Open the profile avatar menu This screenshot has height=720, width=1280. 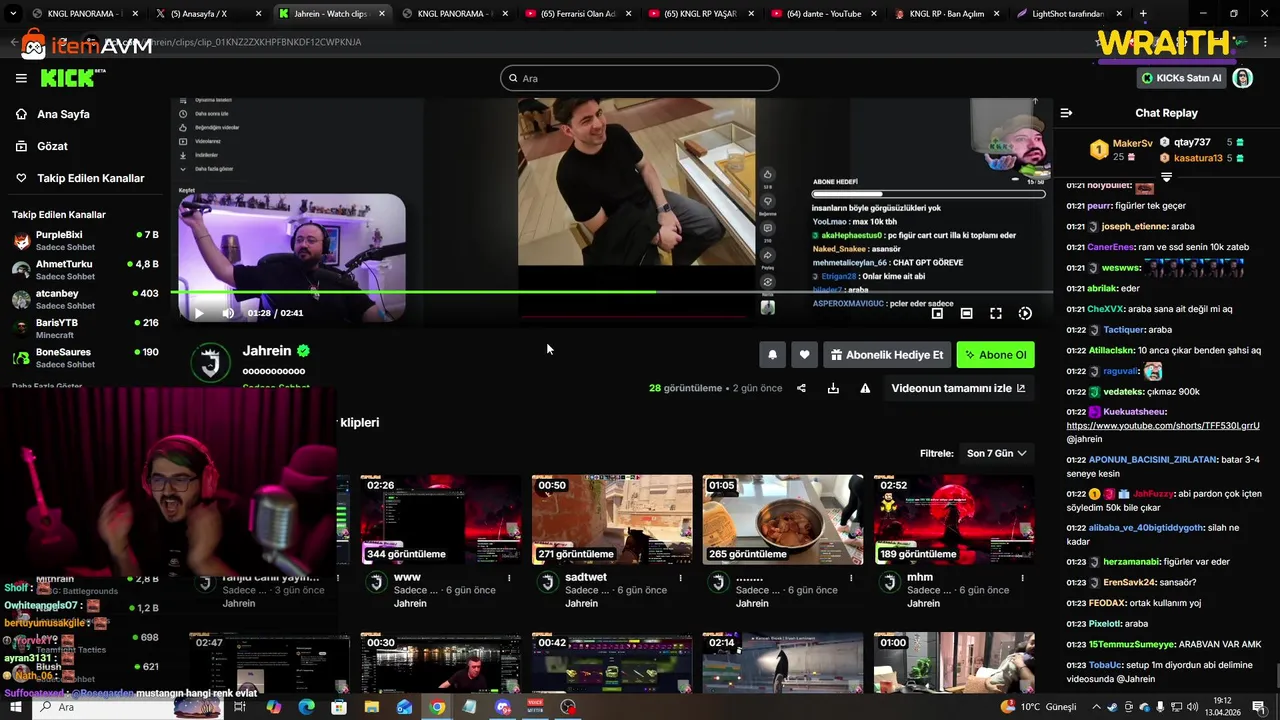[1243, 78]
